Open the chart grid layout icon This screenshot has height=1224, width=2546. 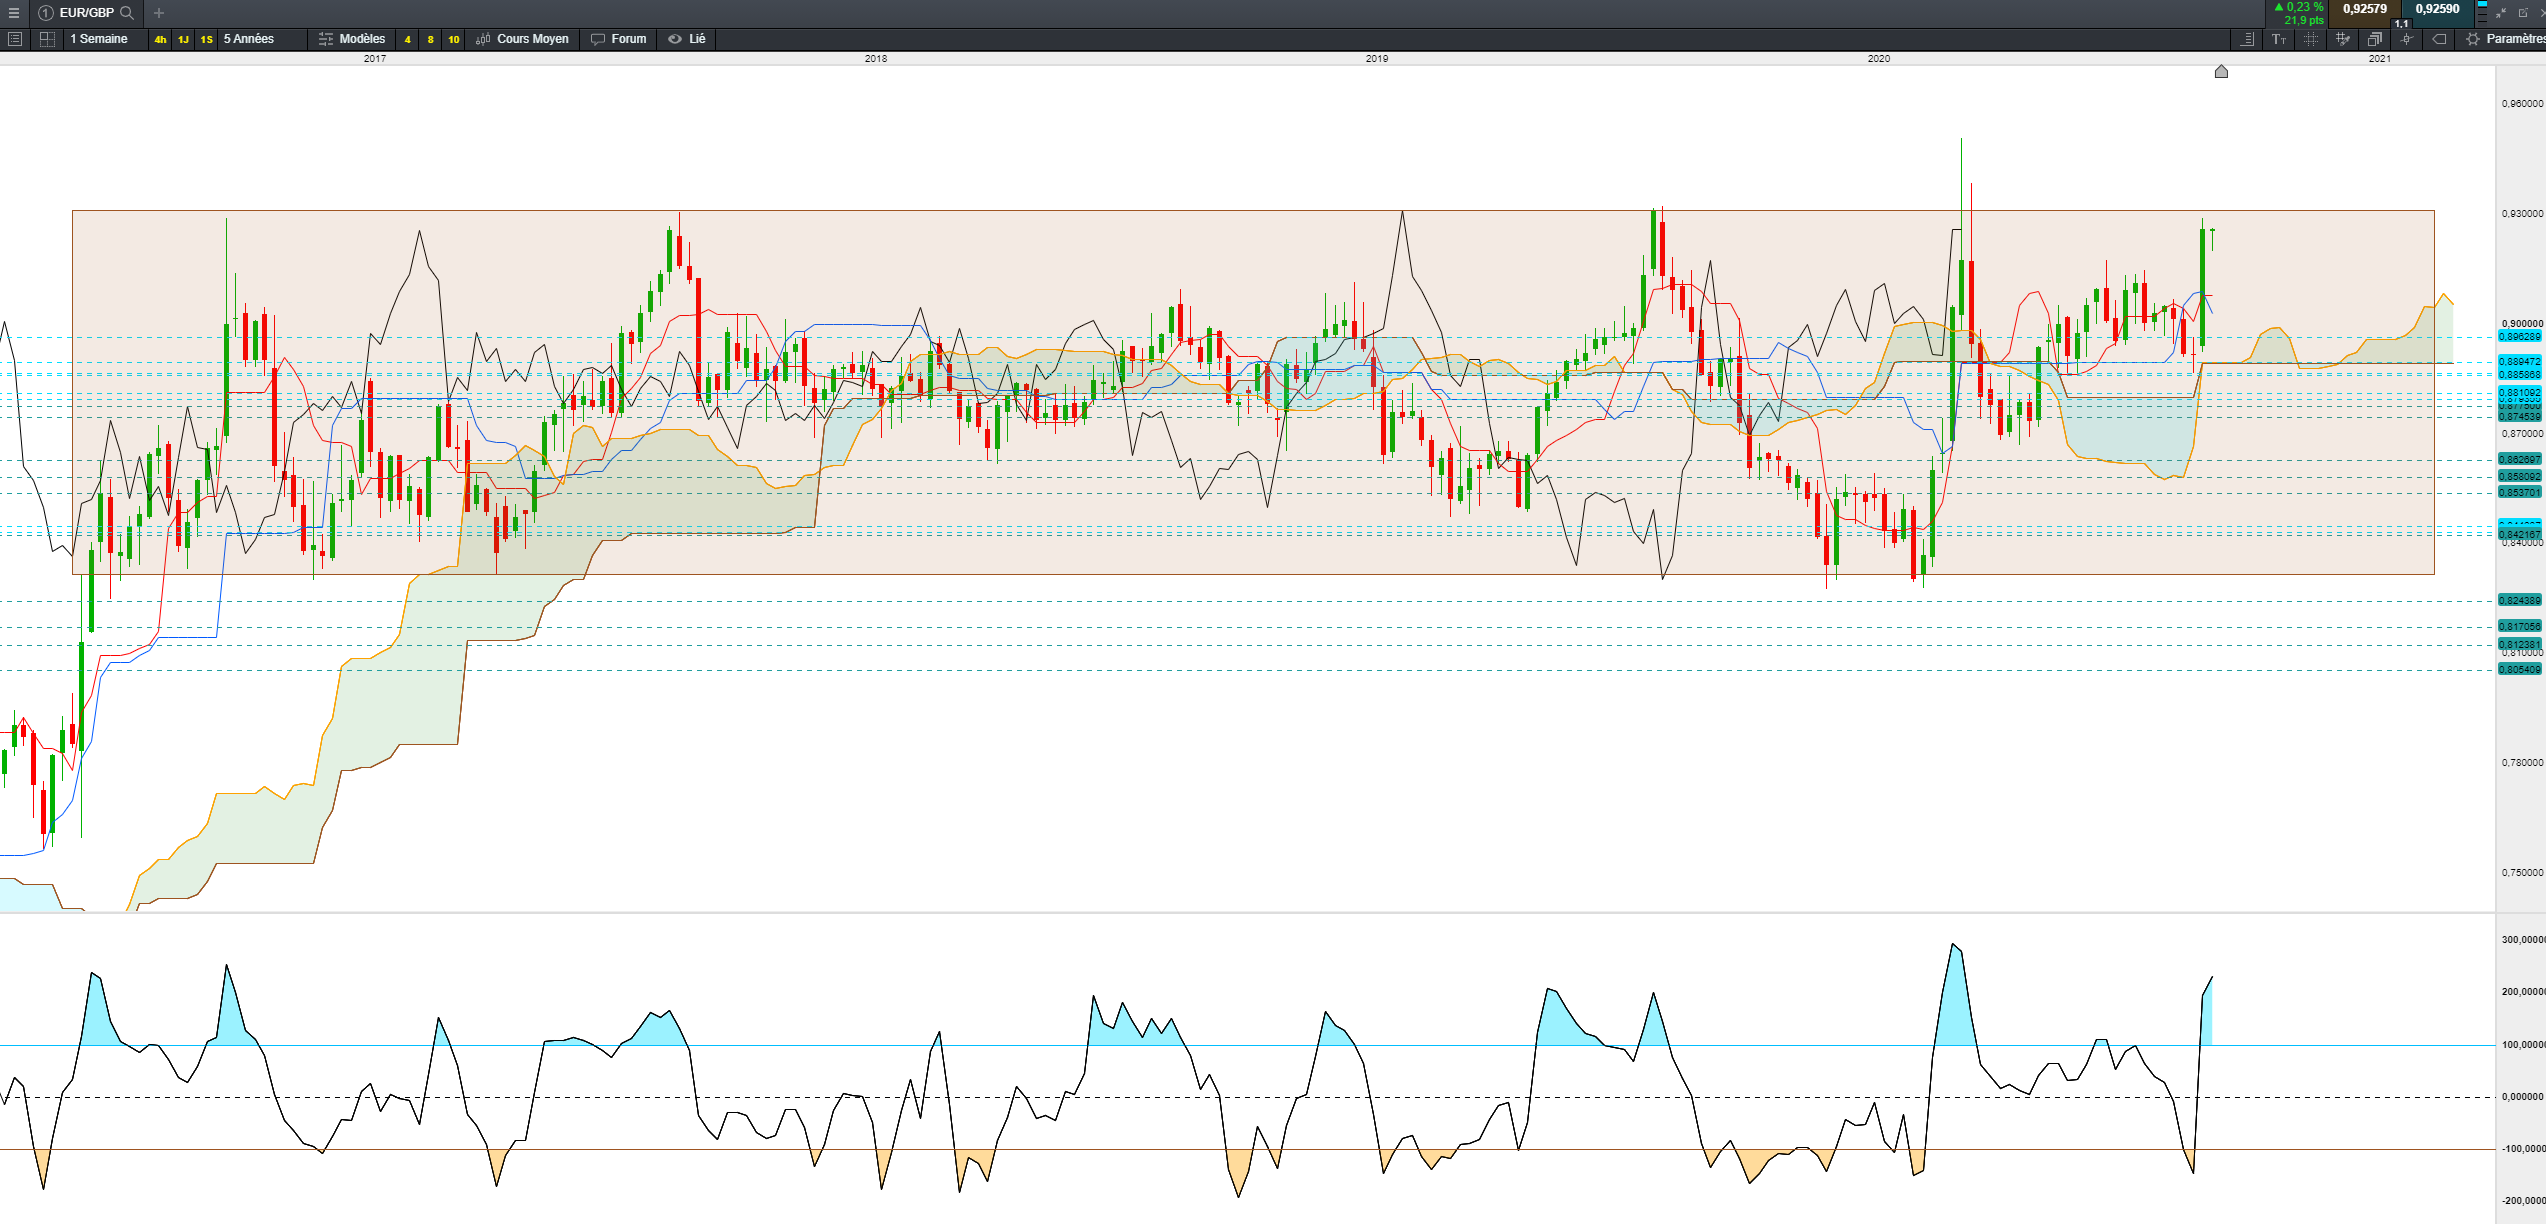click(x=47, y=39)
